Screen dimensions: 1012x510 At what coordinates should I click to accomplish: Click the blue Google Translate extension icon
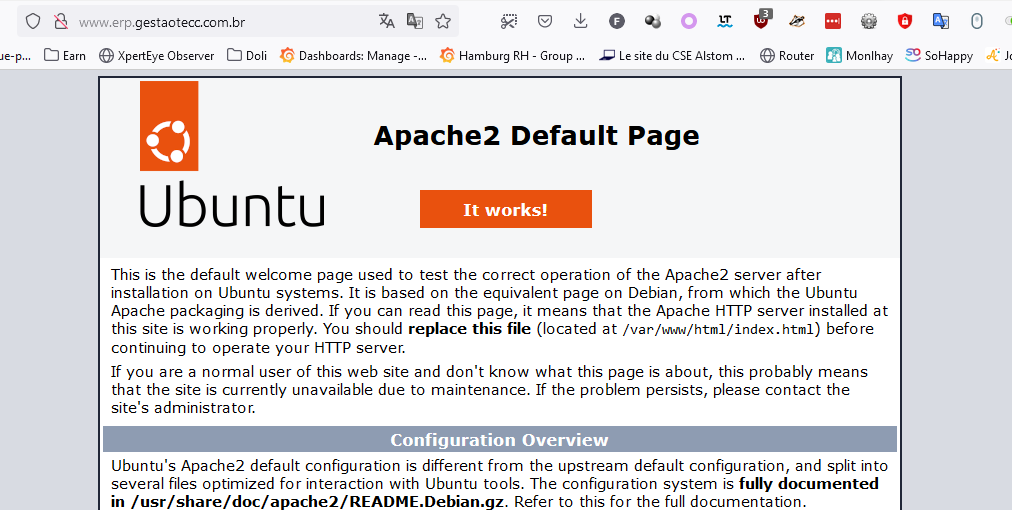click(940, 21)
